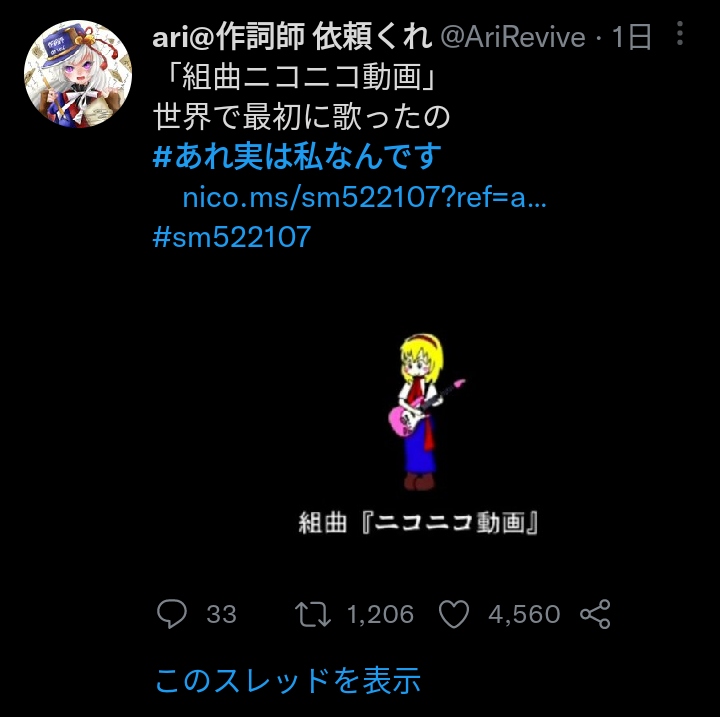Share the tweet via the share icon

coord(595,614)
